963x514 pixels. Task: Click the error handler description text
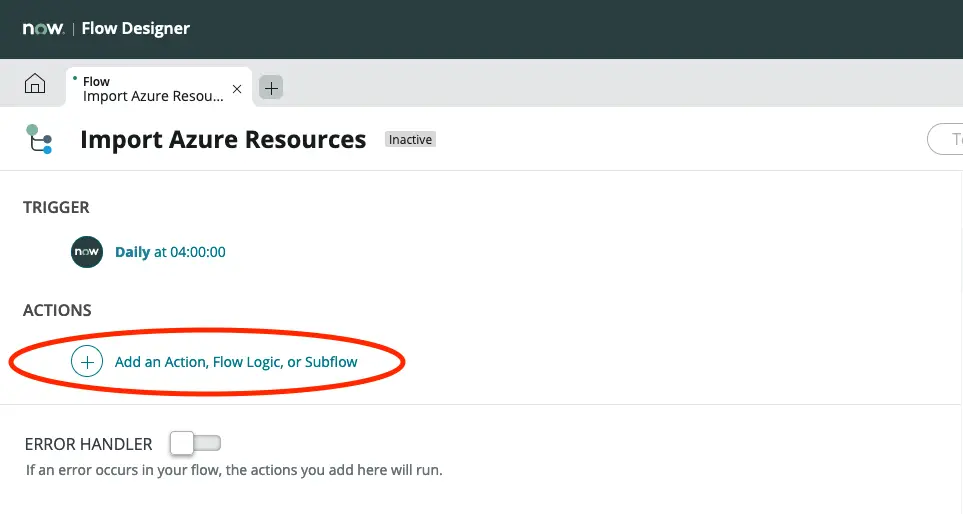233,469
